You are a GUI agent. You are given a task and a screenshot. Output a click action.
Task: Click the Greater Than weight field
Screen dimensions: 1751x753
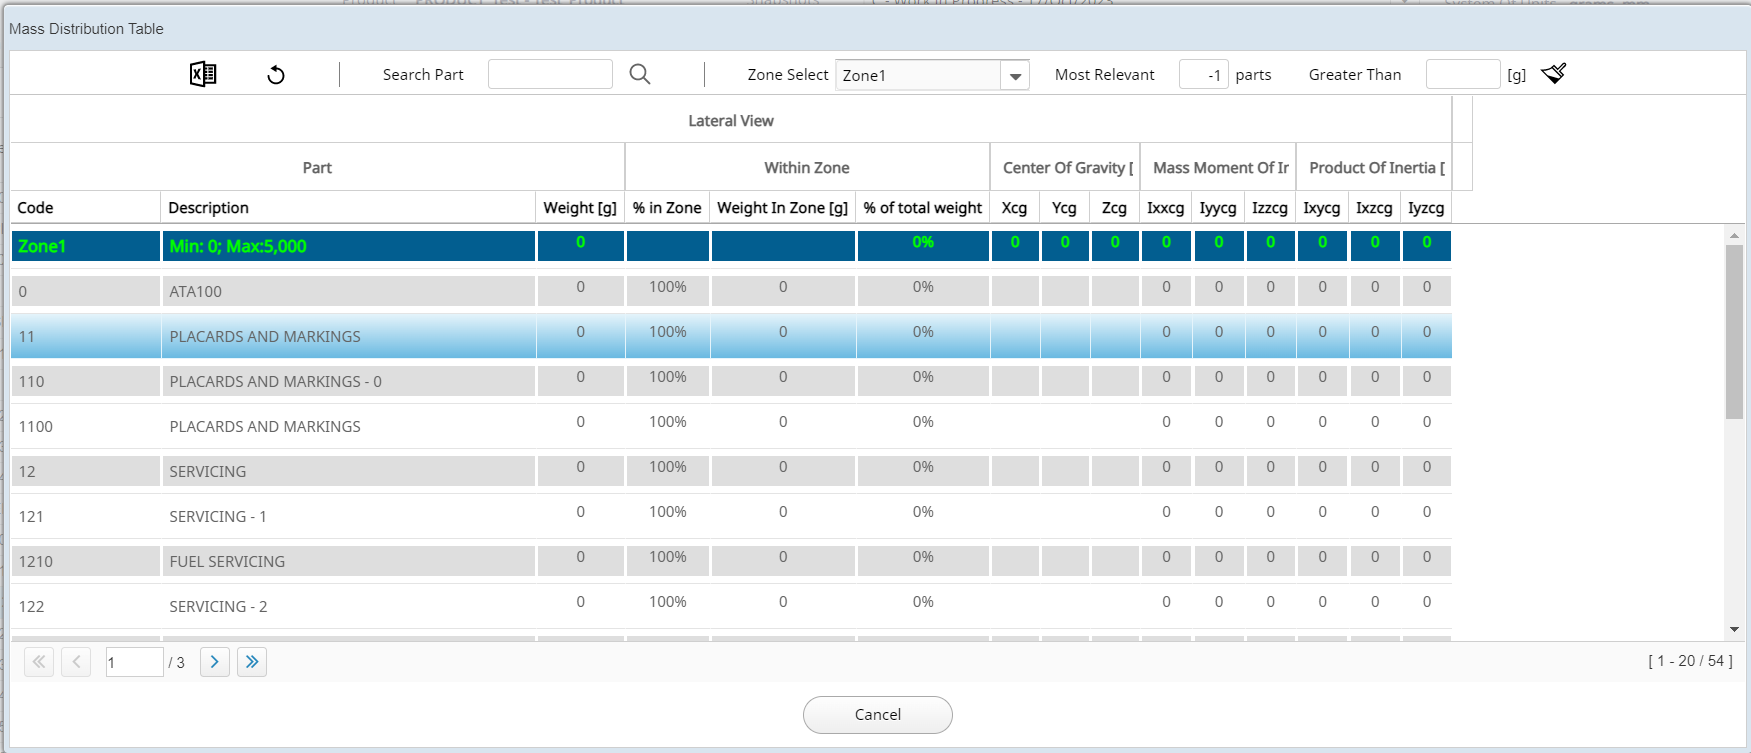coord(1462,75)
